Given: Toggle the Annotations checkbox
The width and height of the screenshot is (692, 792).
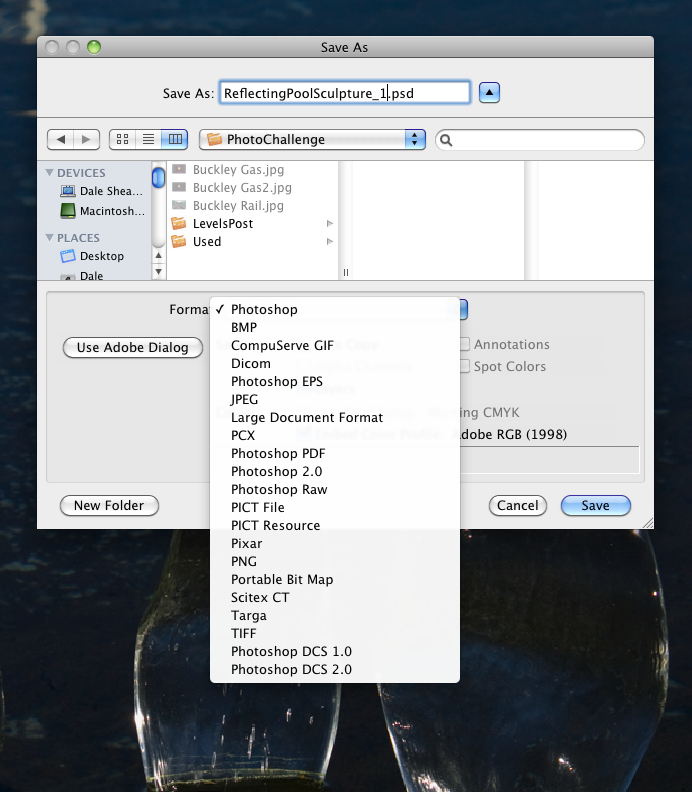Looking at the screenshot, I should point(465,344).
